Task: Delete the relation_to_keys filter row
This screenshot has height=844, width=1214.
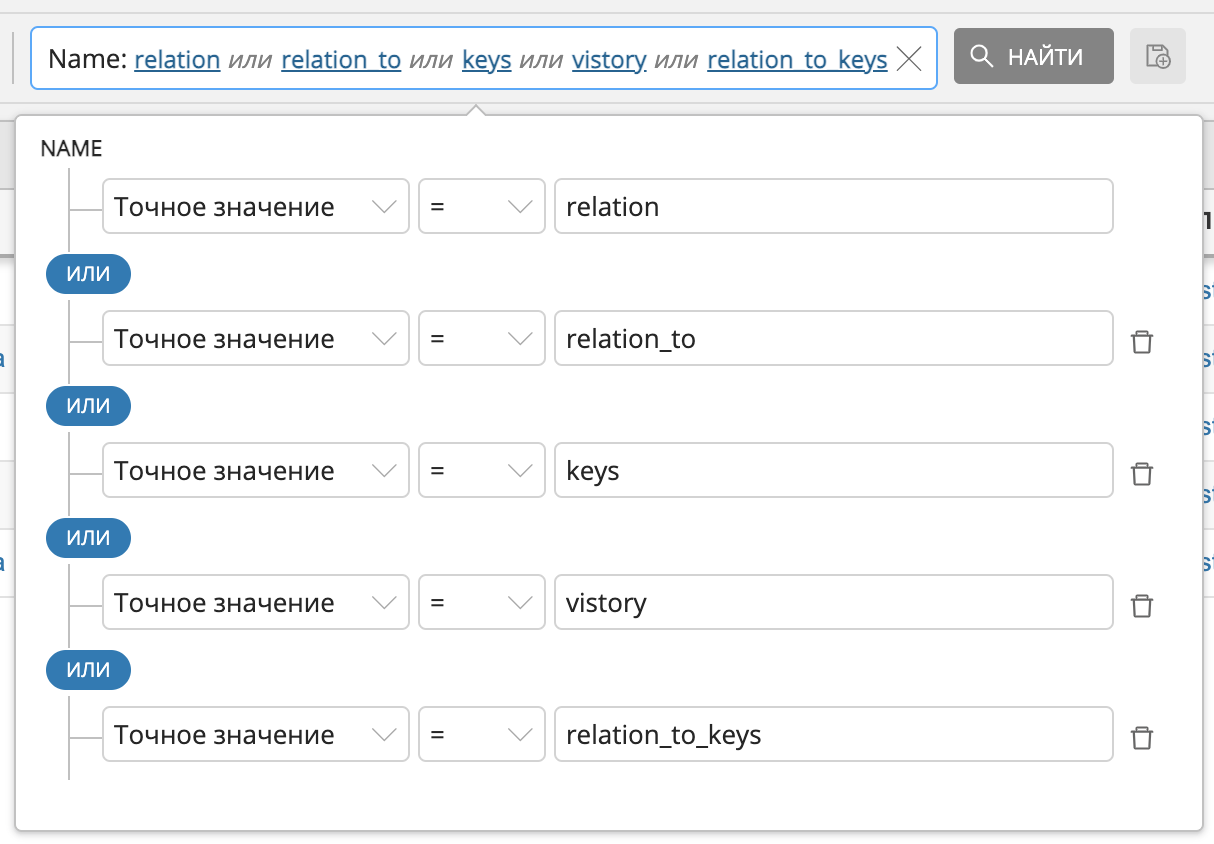Action: pos(1141,737)
